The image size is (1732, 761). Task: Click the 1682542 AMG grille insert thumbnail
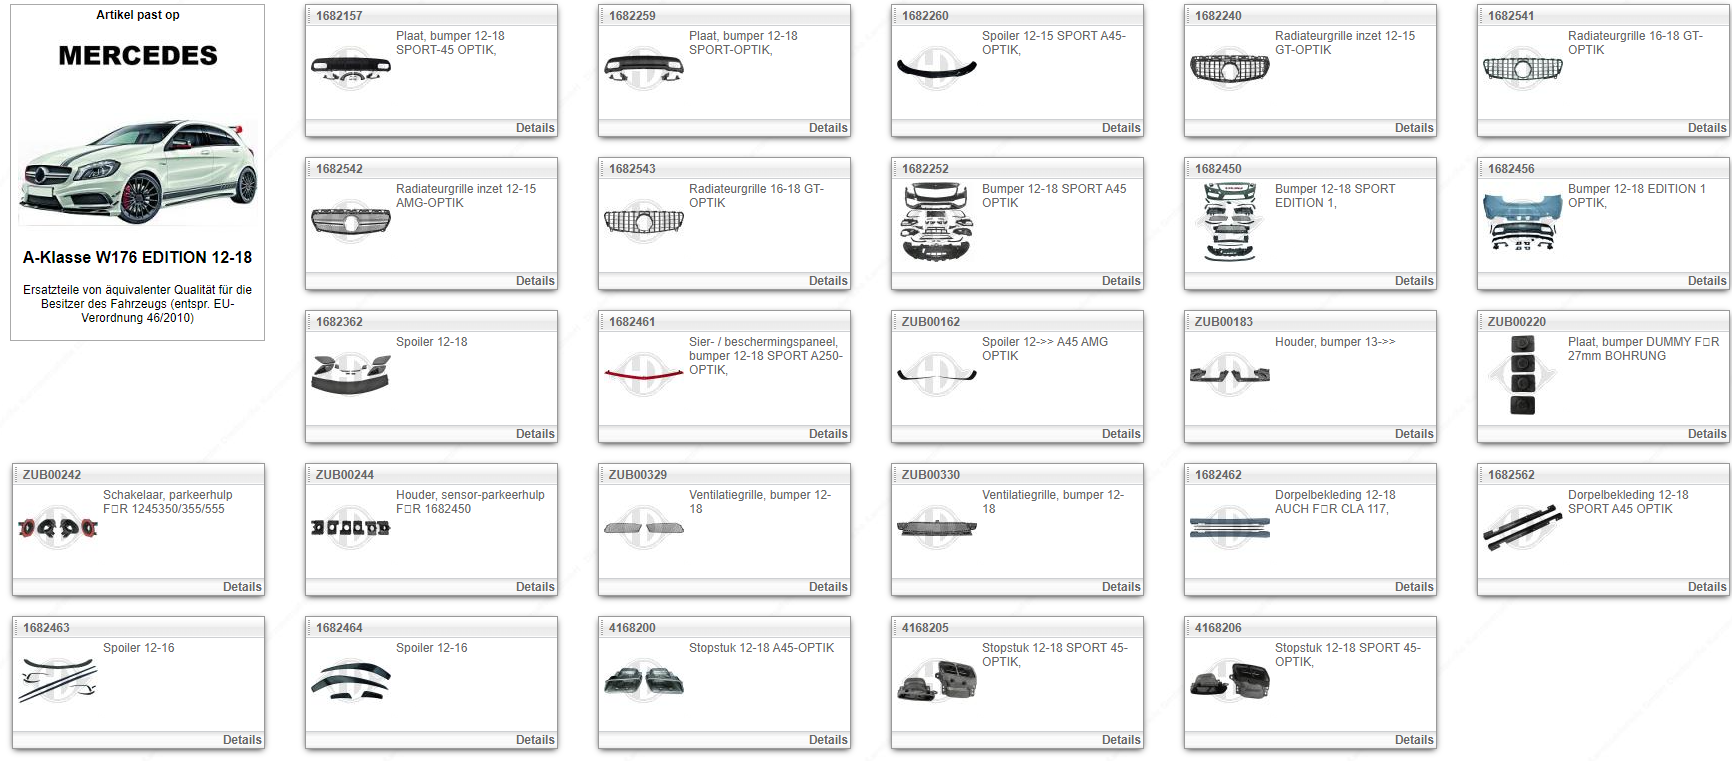351,222
